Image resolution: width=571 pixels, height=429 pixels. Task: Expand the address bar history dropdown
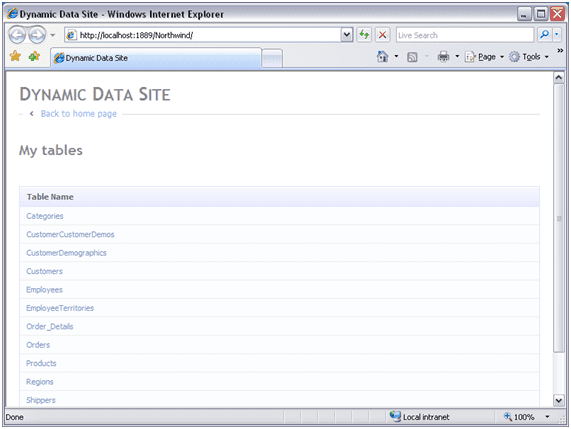(347, 35)
